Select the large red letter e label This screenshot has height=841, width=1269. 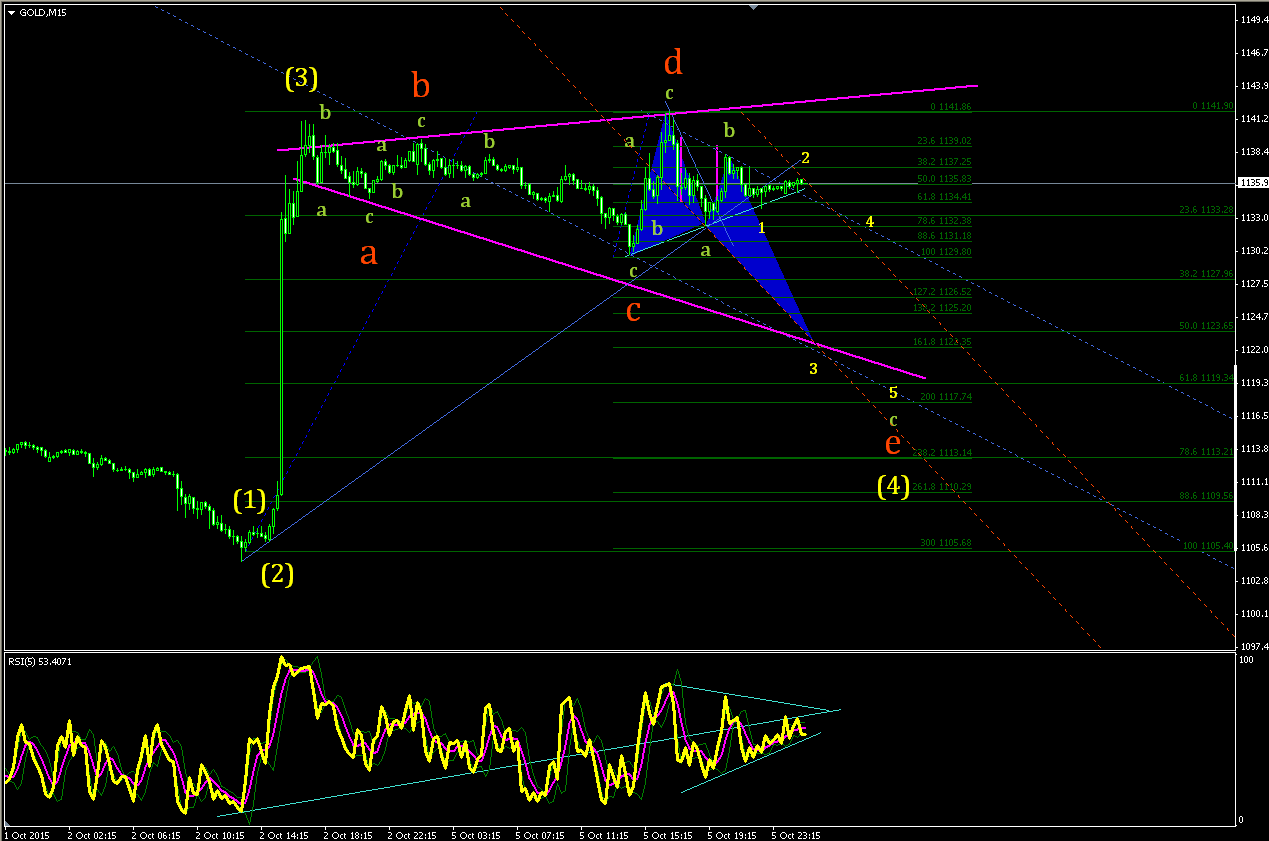pos(893,441)
